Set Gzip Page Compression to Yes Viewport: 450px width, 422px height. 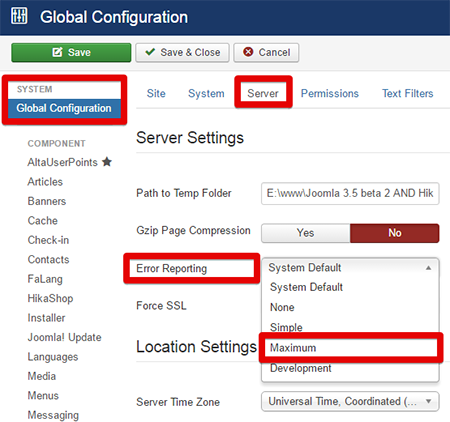[x=306, y=233]
